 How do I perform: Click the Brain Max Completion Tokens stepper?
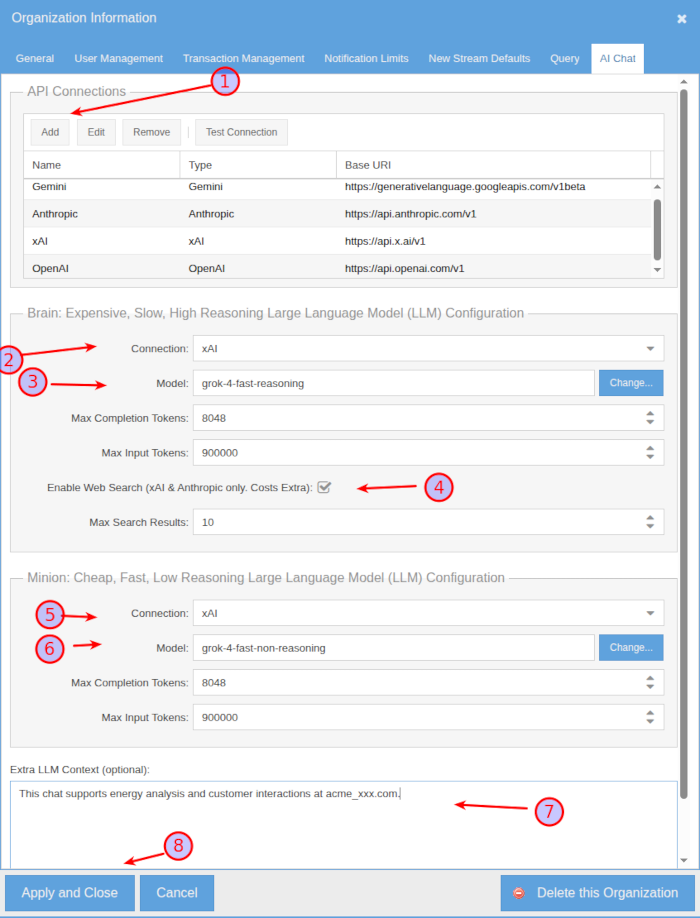pyautogui.click(x=649, y=418)
